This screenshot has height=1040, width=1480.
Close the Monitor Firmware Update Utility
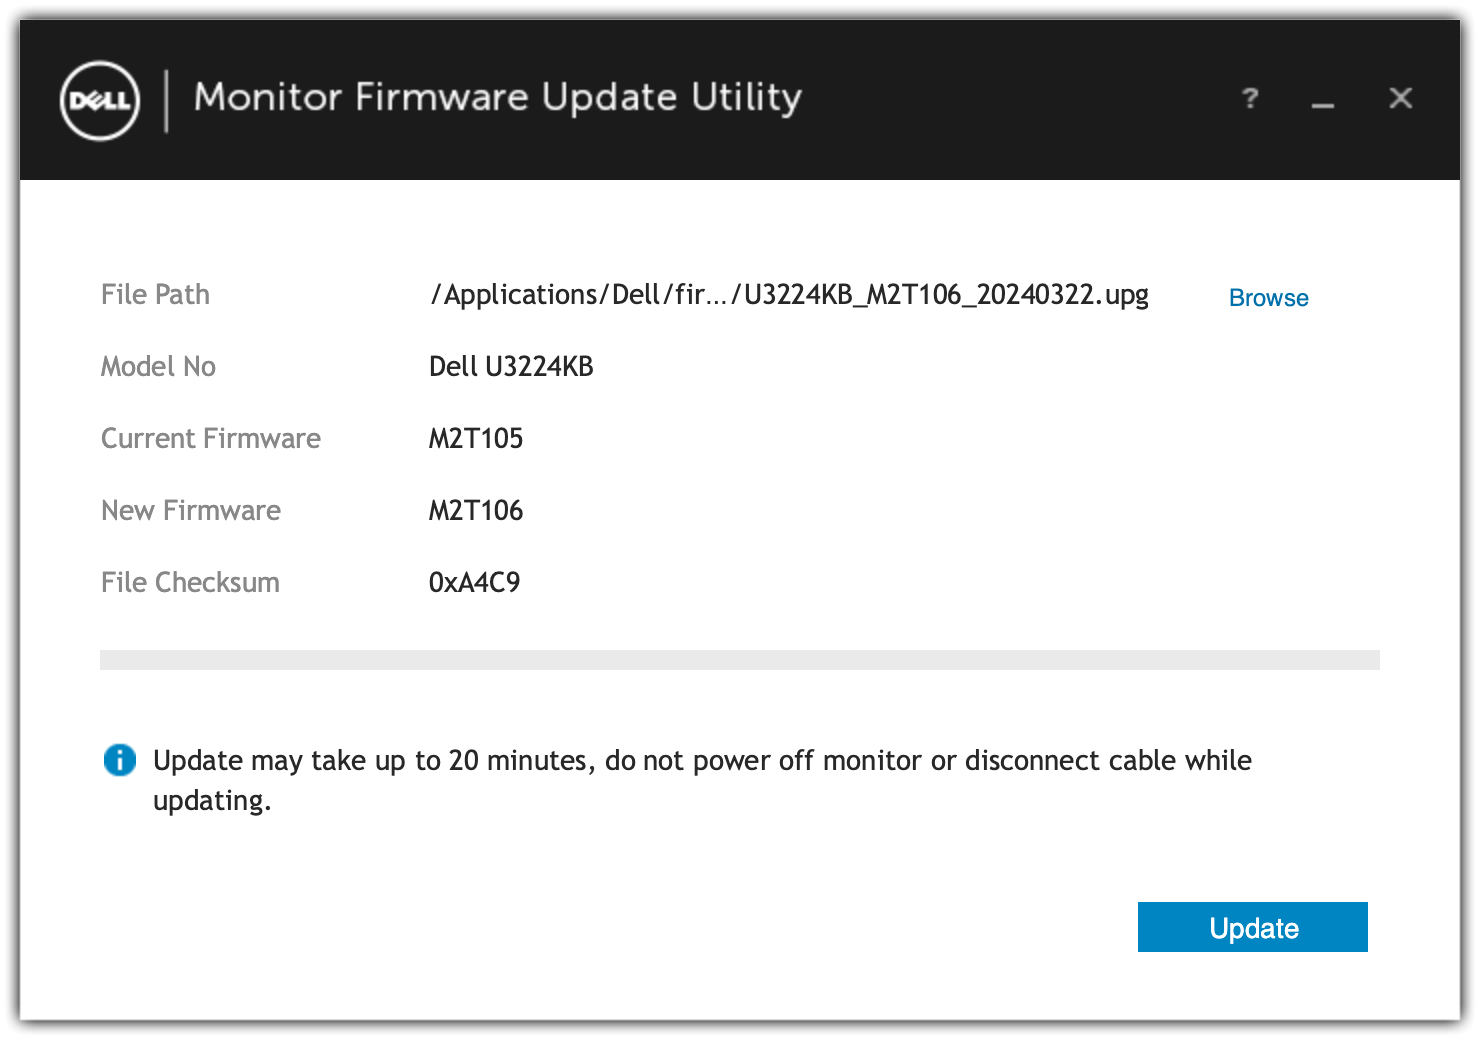pos(1400,98)
